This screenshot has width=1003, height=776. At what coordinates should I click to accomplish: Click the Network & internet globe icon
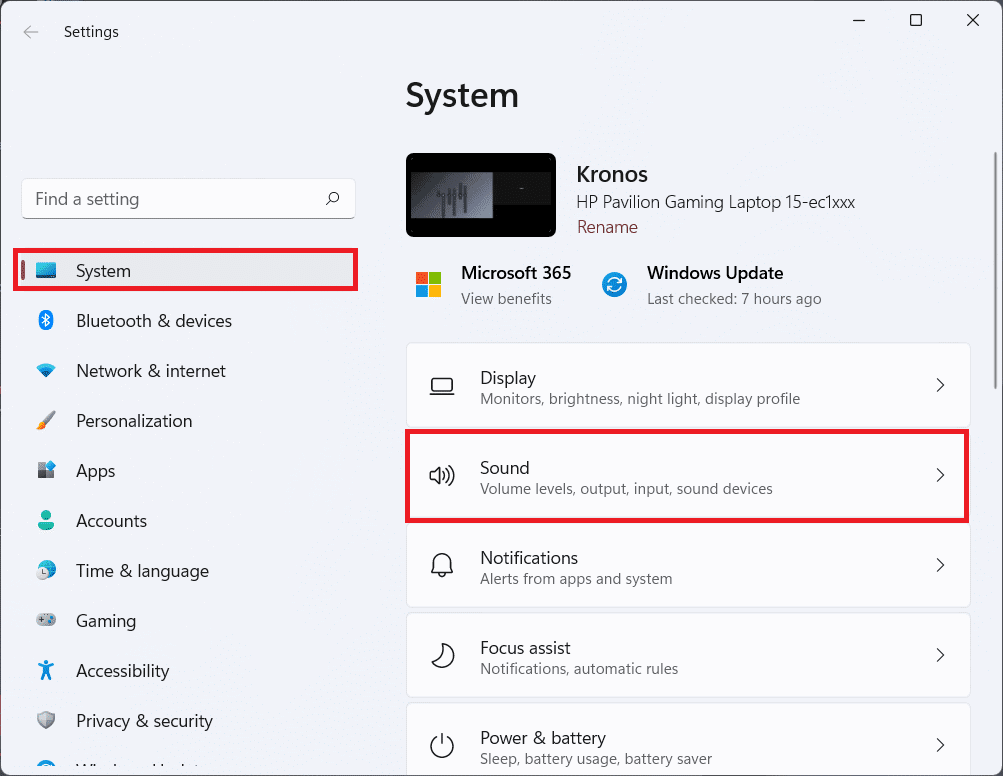pyautogui.click(x=46, y=370)
